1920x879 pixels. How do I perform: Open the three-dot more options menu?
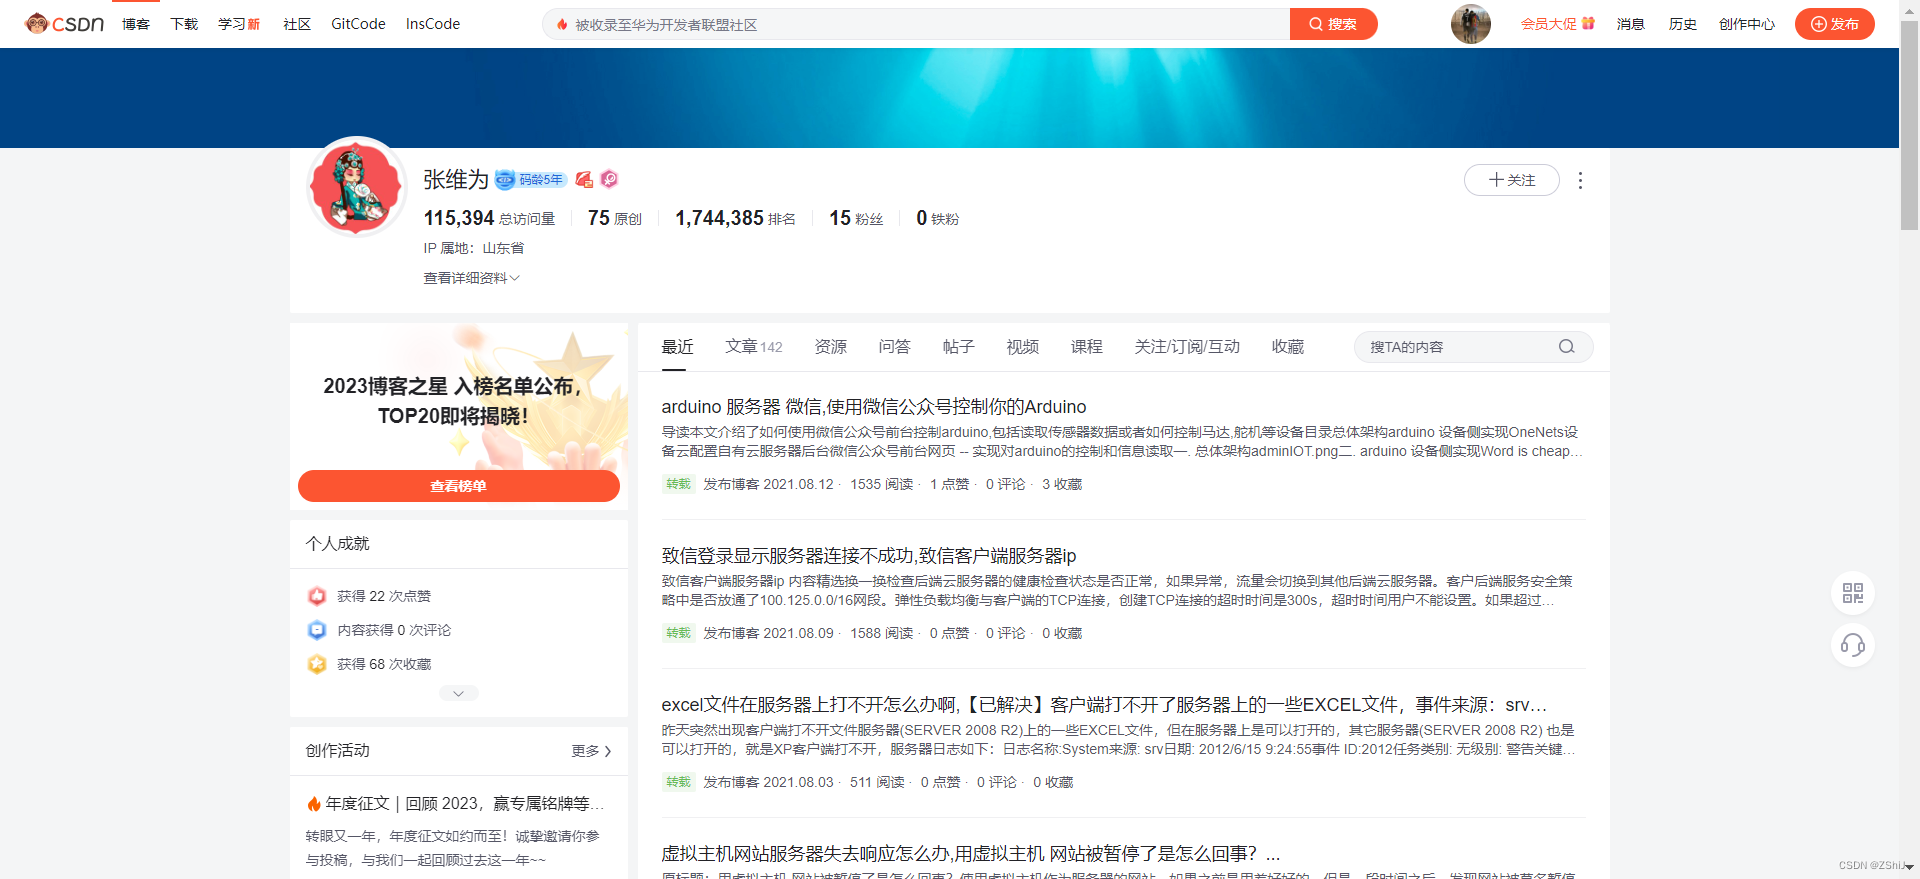1580,180
